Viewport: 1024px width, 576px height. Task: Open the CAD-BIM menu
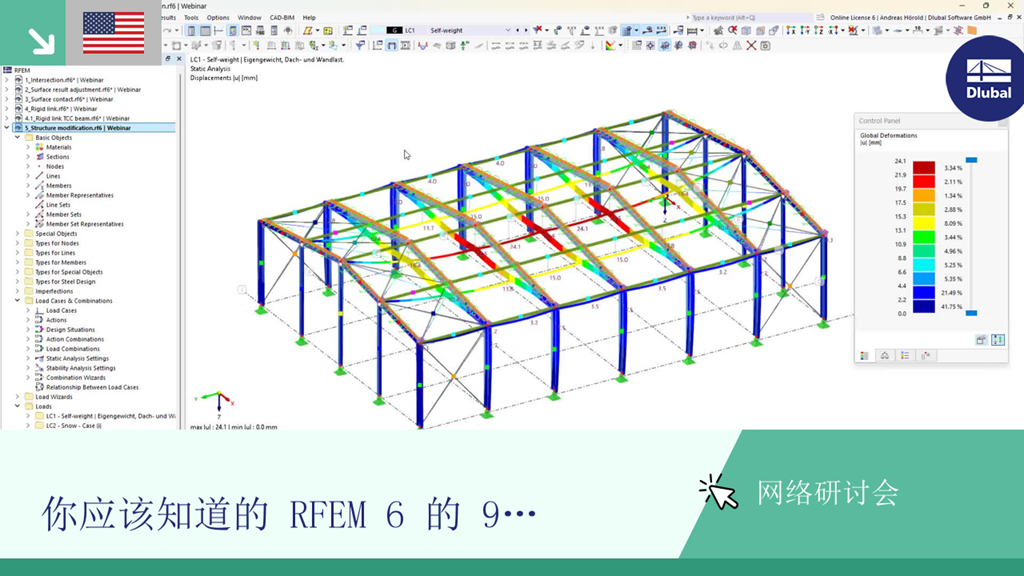[282, 18]
